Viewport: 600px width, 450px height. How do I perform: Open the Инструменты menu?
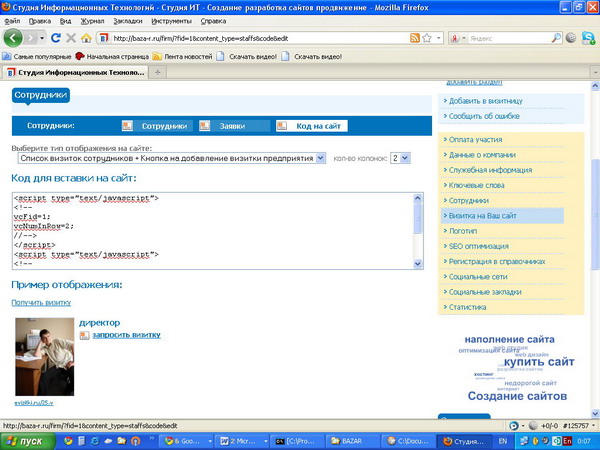pos(171,21)
